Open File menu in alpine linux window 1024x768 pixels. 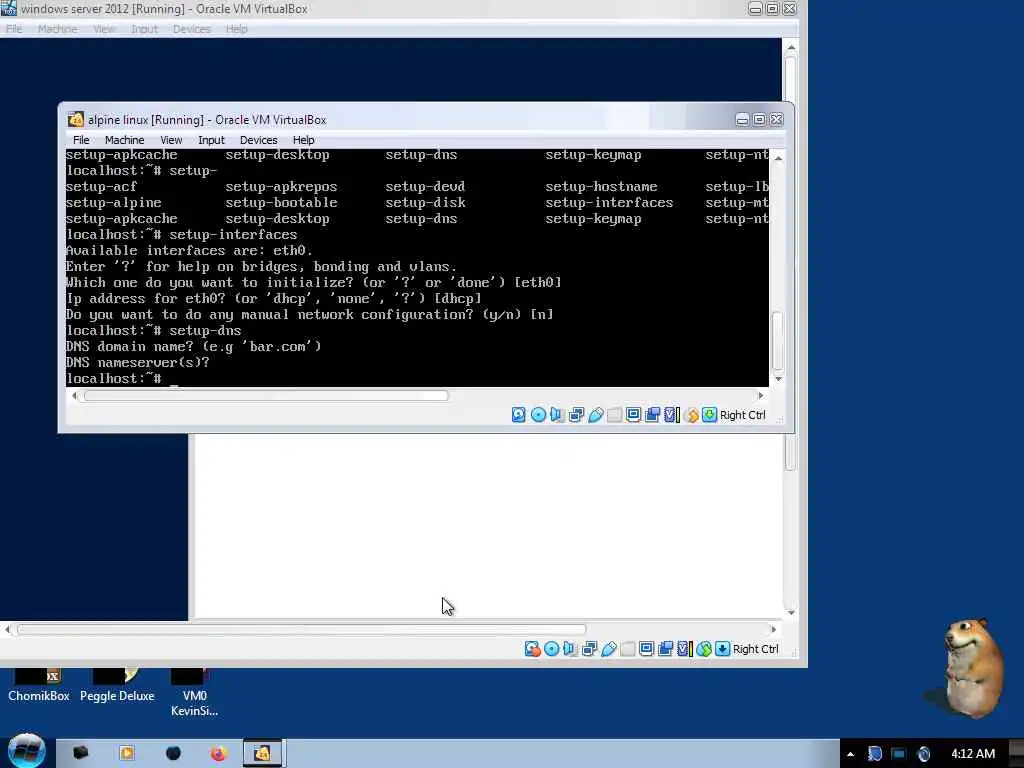(81, 140)
